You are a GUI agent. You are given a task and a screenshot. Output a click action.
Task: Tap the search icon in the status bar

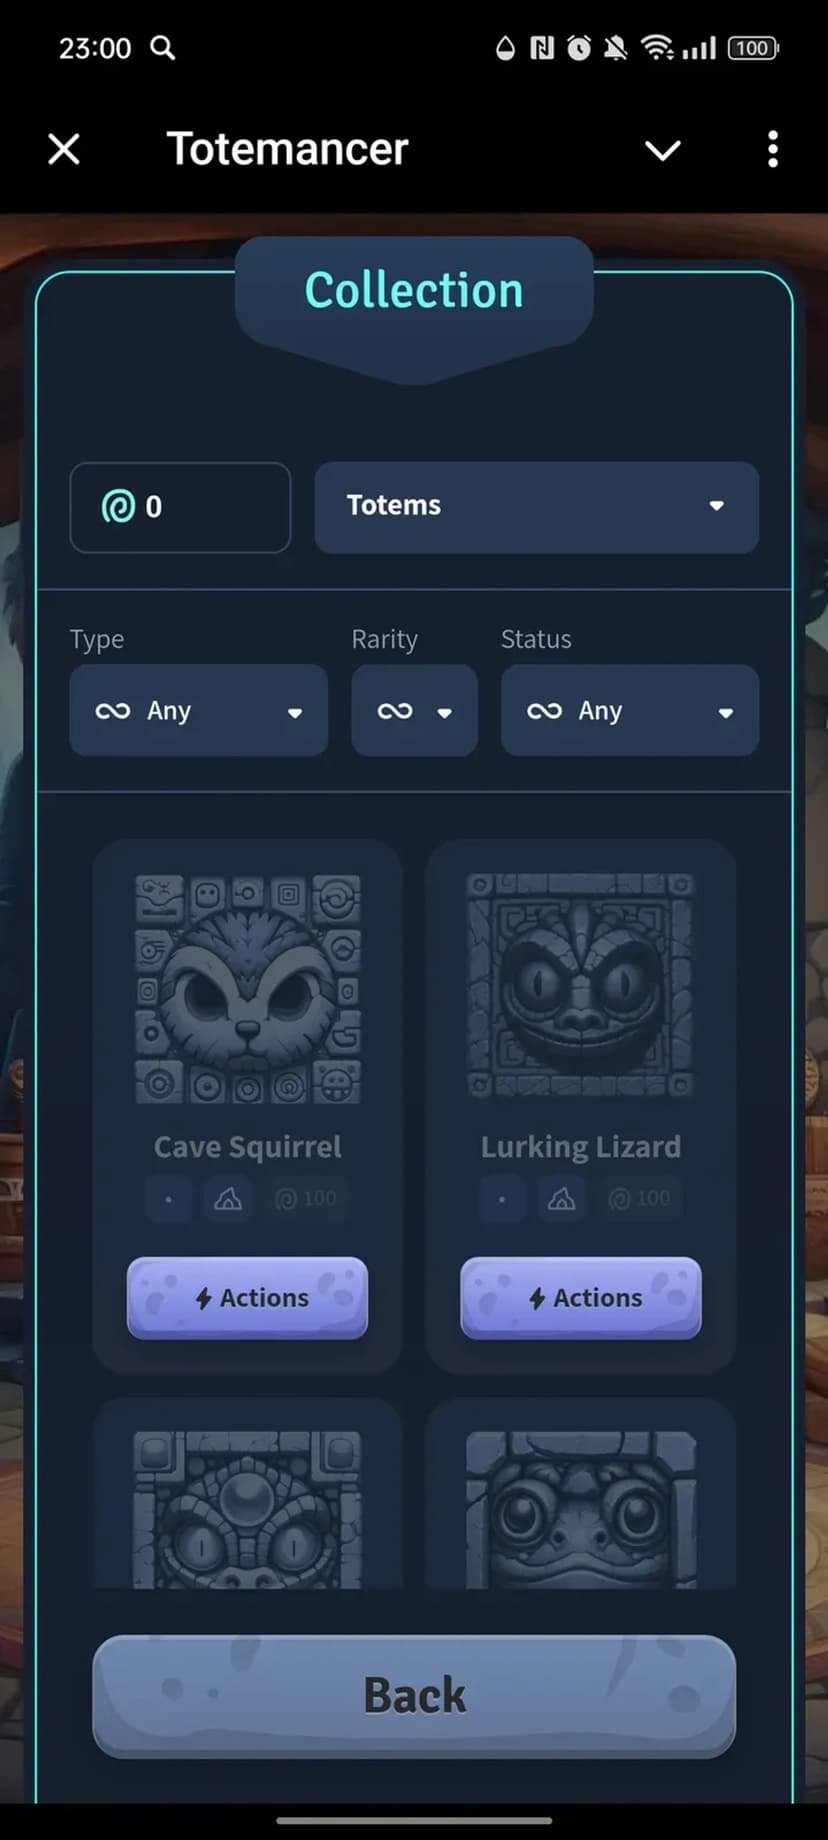(162, 48)
